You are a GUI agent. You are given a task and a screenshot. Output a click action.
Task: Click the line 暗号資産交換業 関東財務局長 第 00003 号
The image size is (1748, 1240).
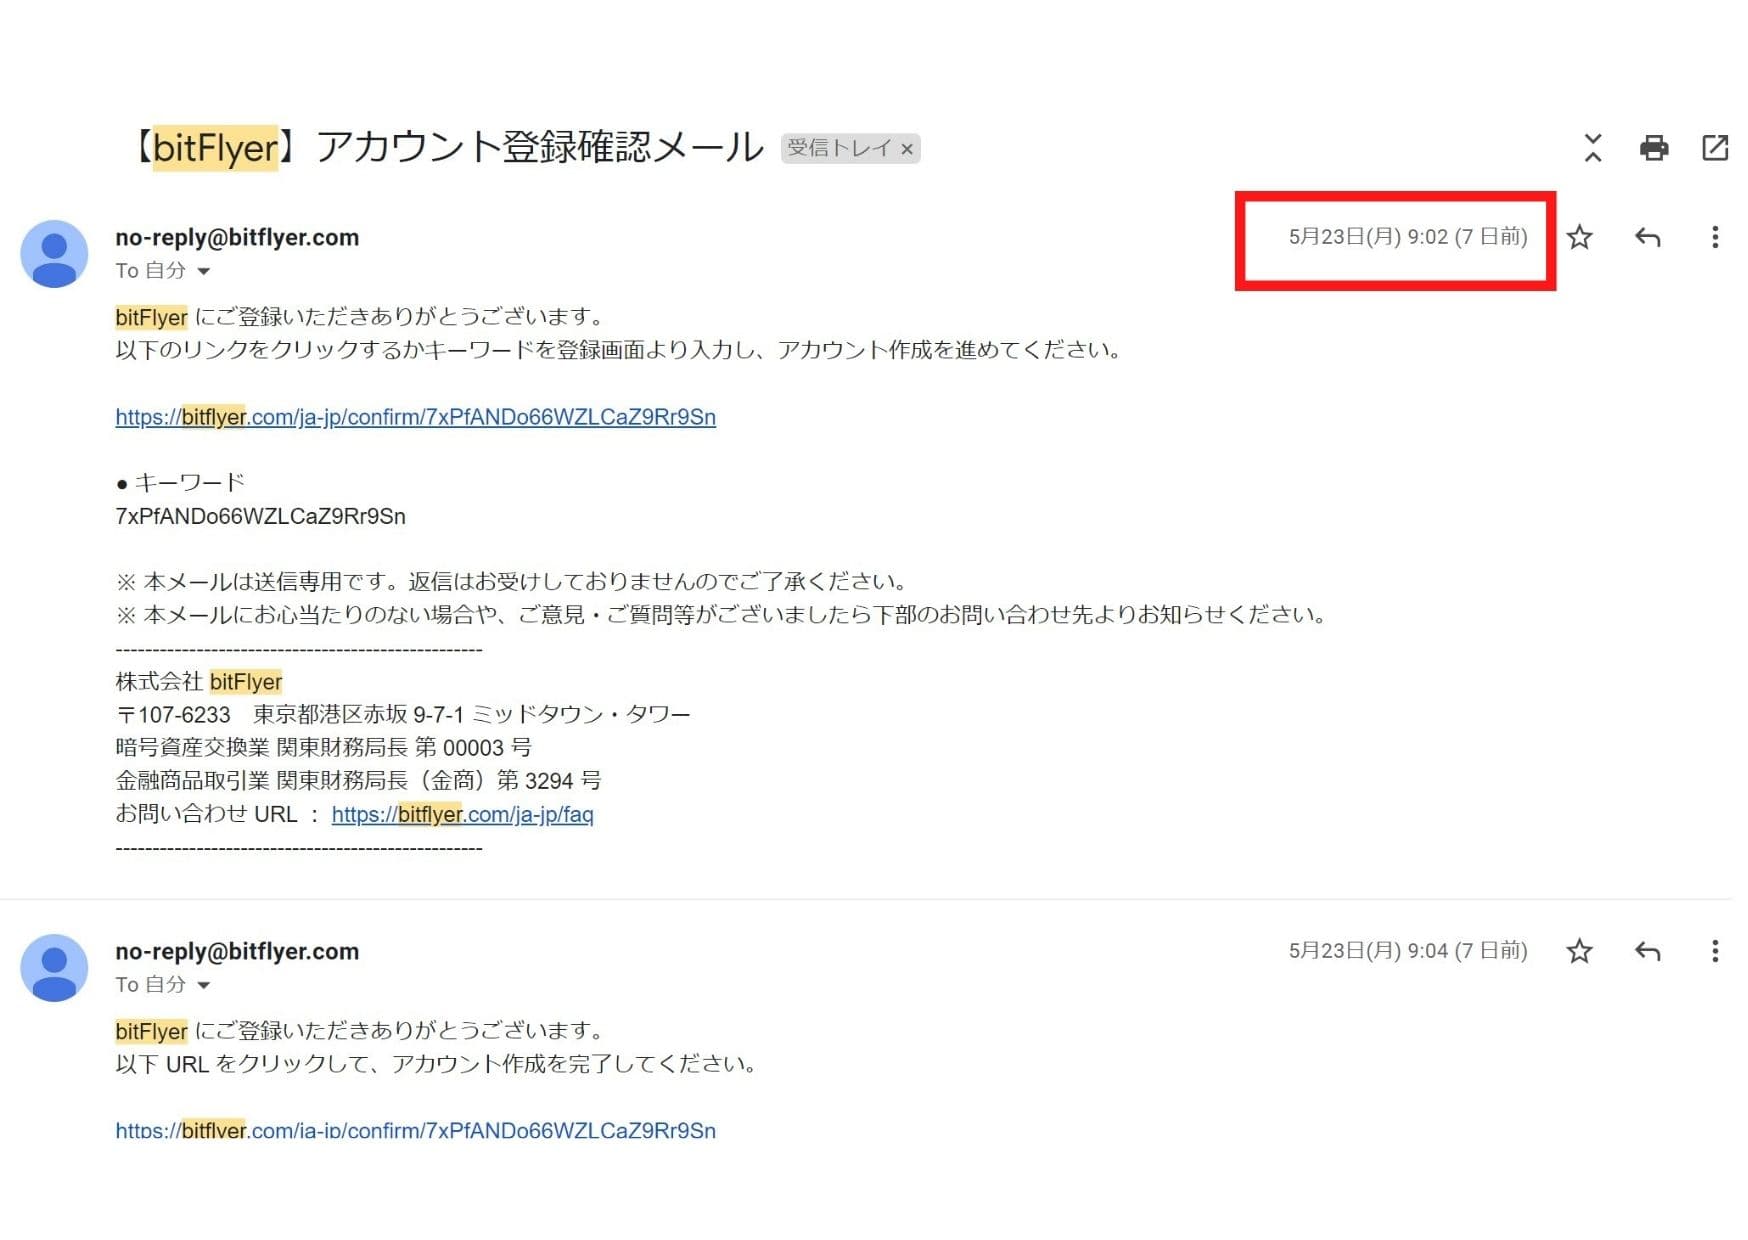323,748
